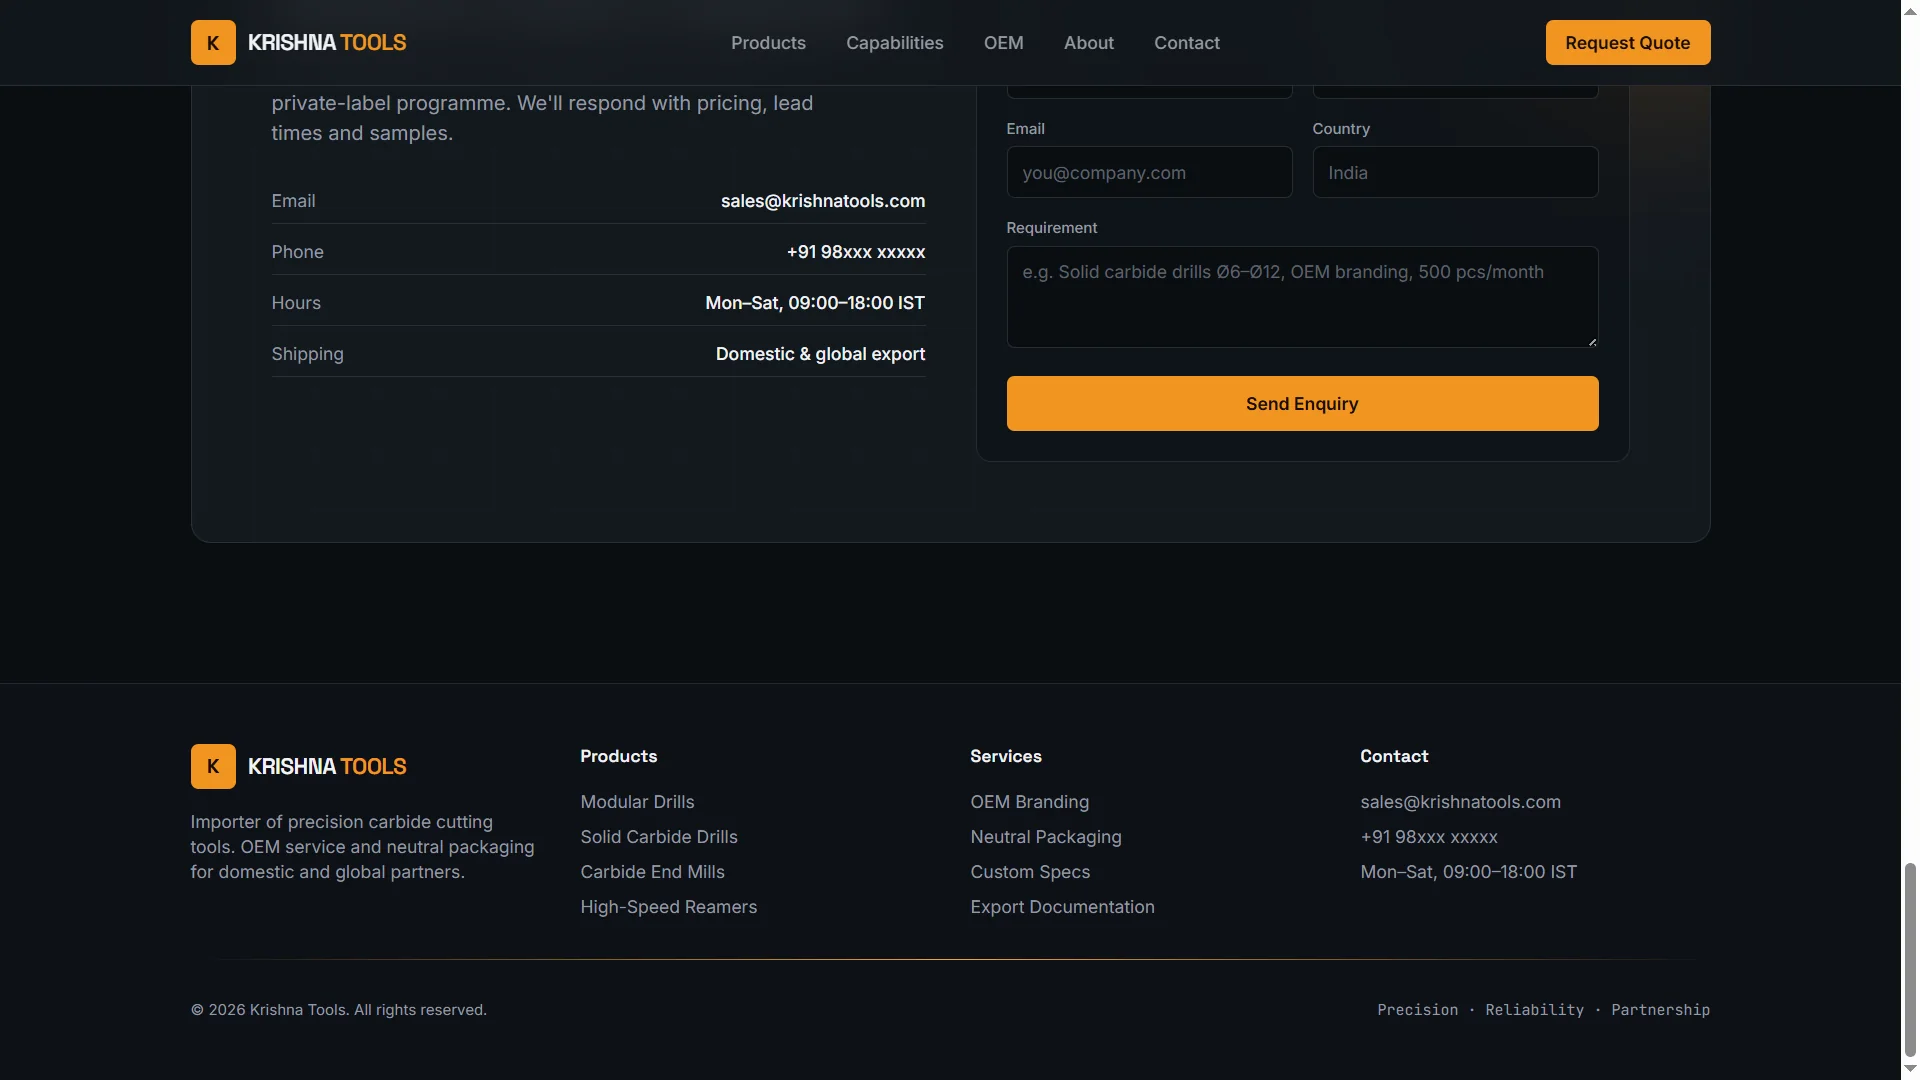This screenshot has height=1080, width=1920.
Task: Click footer hours Mon–Sat, 09:00–18:00 IST
Action: pyautogui.click(x=1468, y=872)
